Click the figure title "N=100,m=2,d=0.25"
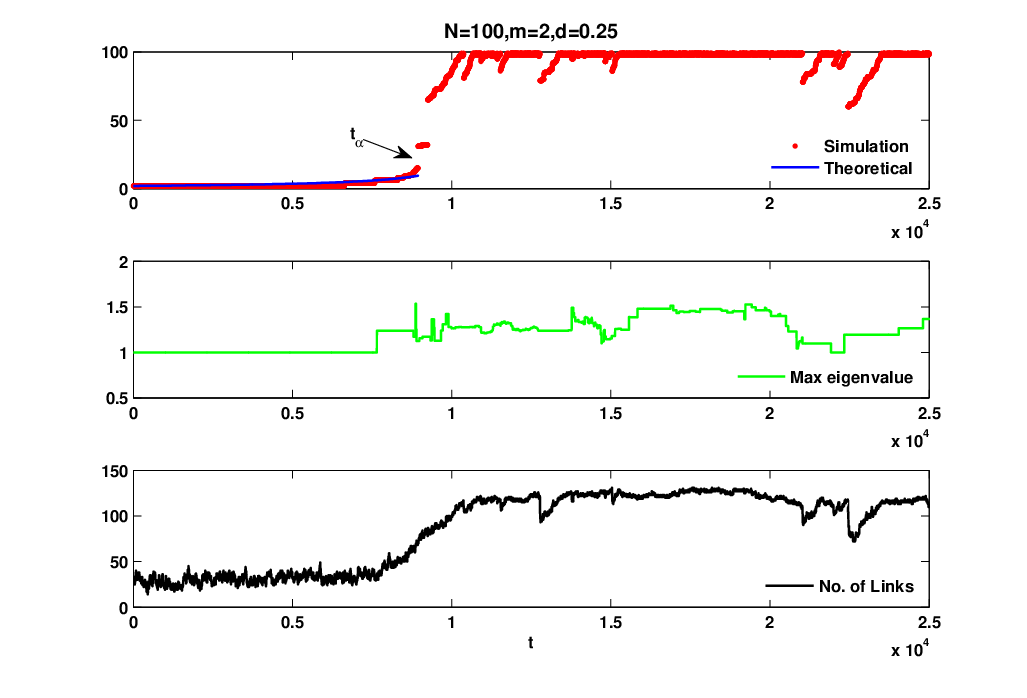Viewport: 1027px width, 698px height. 531,31
